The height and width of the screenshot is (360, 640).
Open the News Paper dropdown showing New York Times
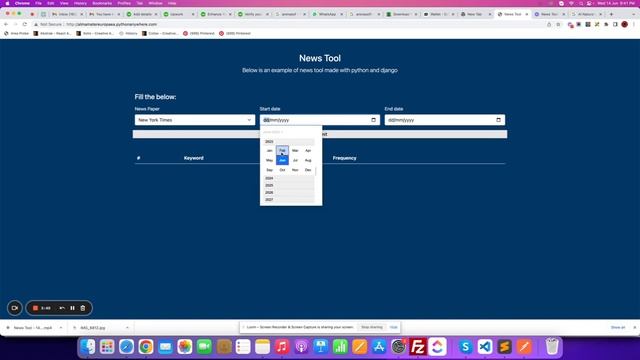195,120
